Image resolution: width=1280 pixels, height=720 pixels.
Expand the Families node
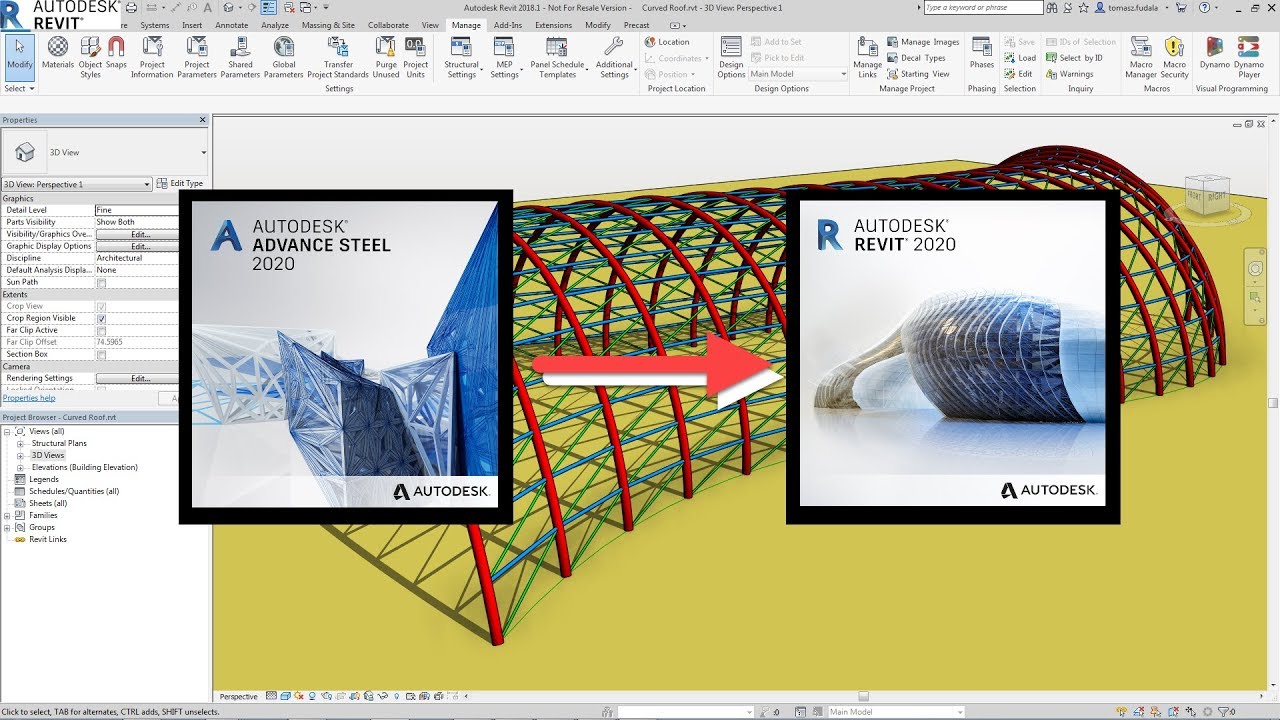tap(7, 515)
